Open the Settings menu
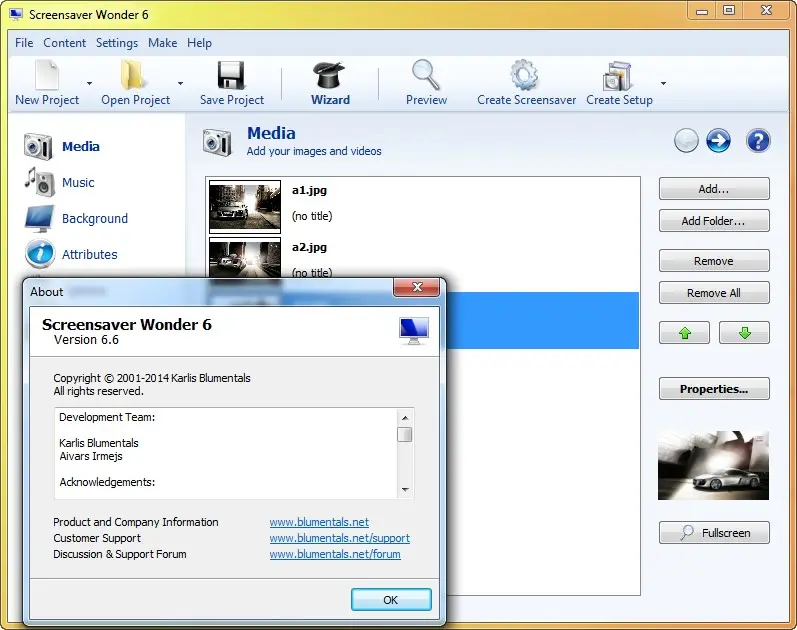 pos(117,43)
